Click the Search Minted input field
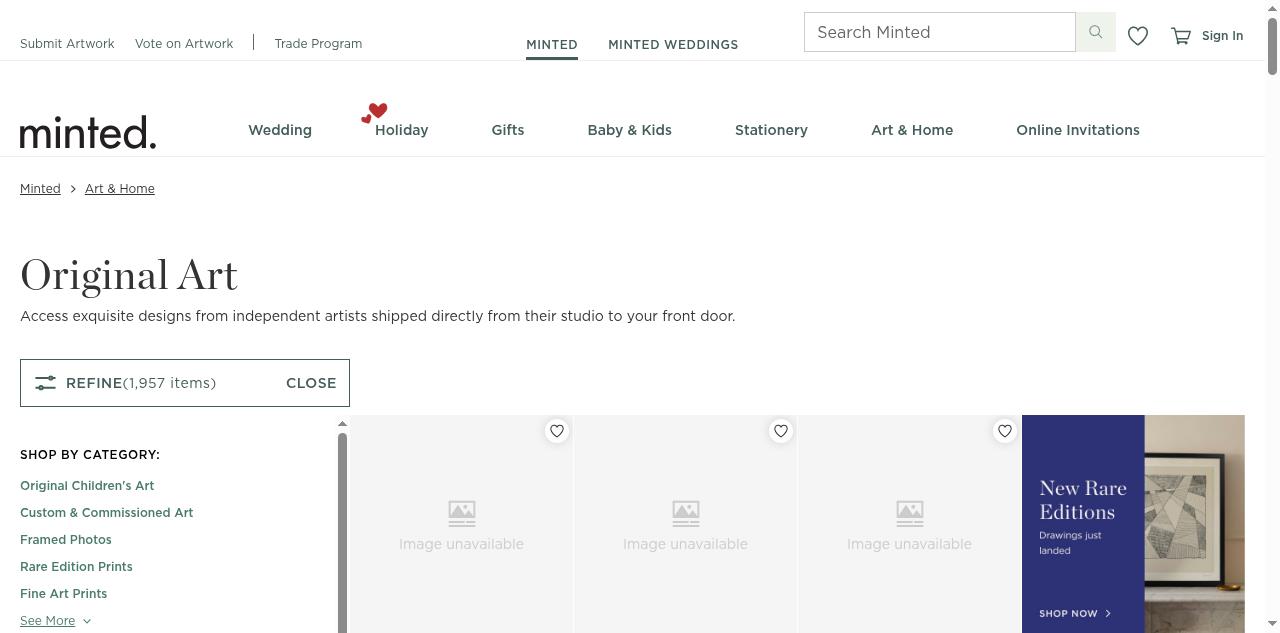 (940, 32)
